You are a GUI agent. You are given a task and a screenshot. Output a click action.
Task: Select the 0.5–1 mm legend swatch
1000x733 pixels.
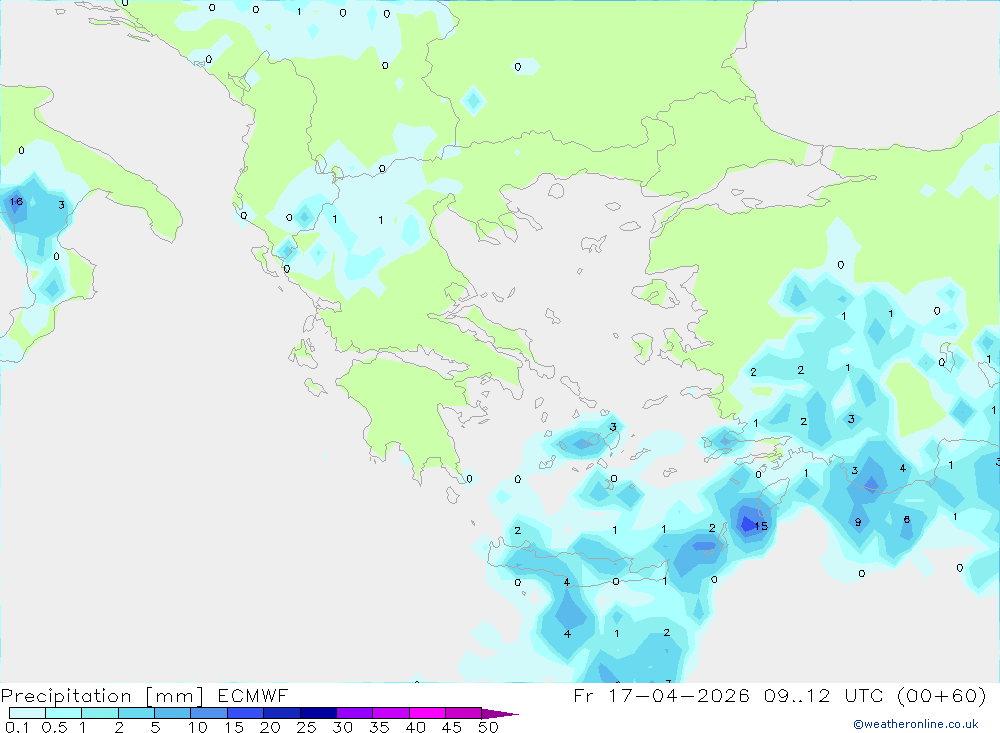point(63,713)
